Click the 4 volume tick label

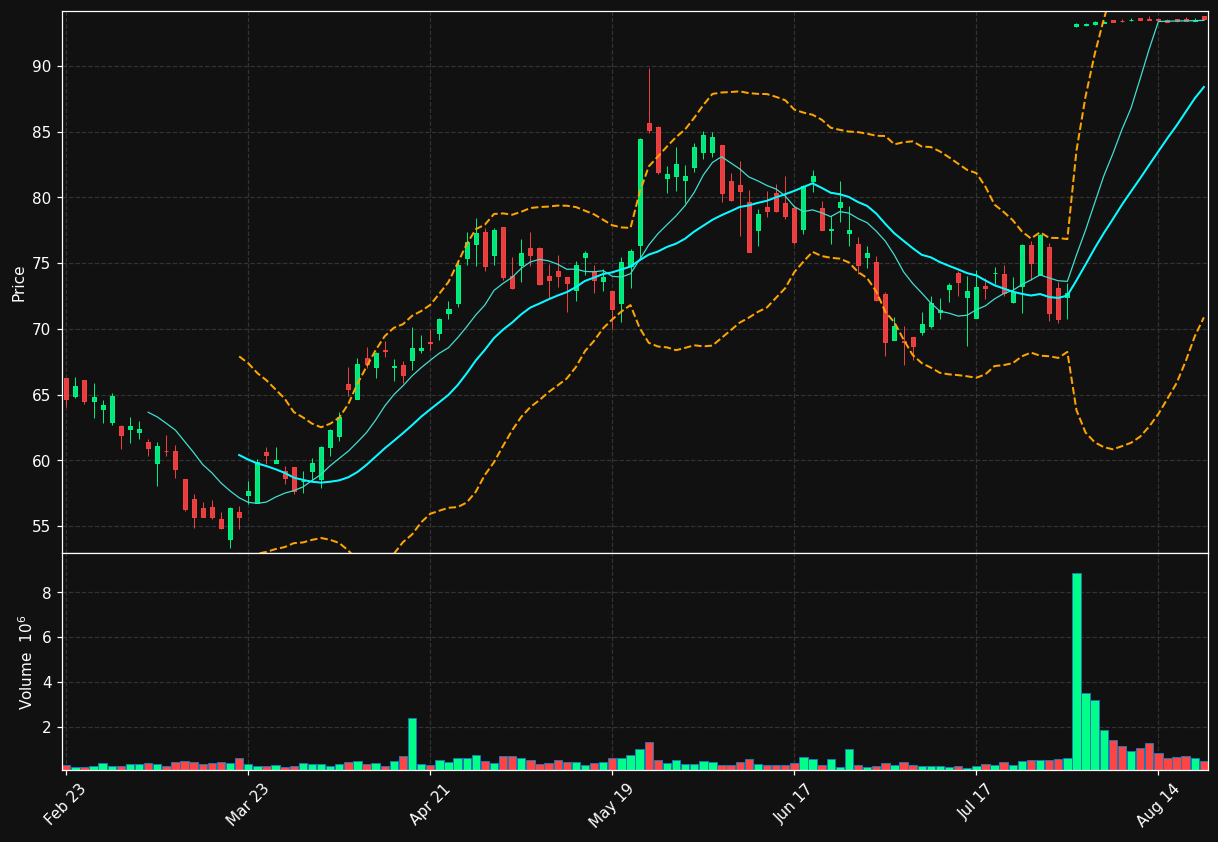pos(46,683)
